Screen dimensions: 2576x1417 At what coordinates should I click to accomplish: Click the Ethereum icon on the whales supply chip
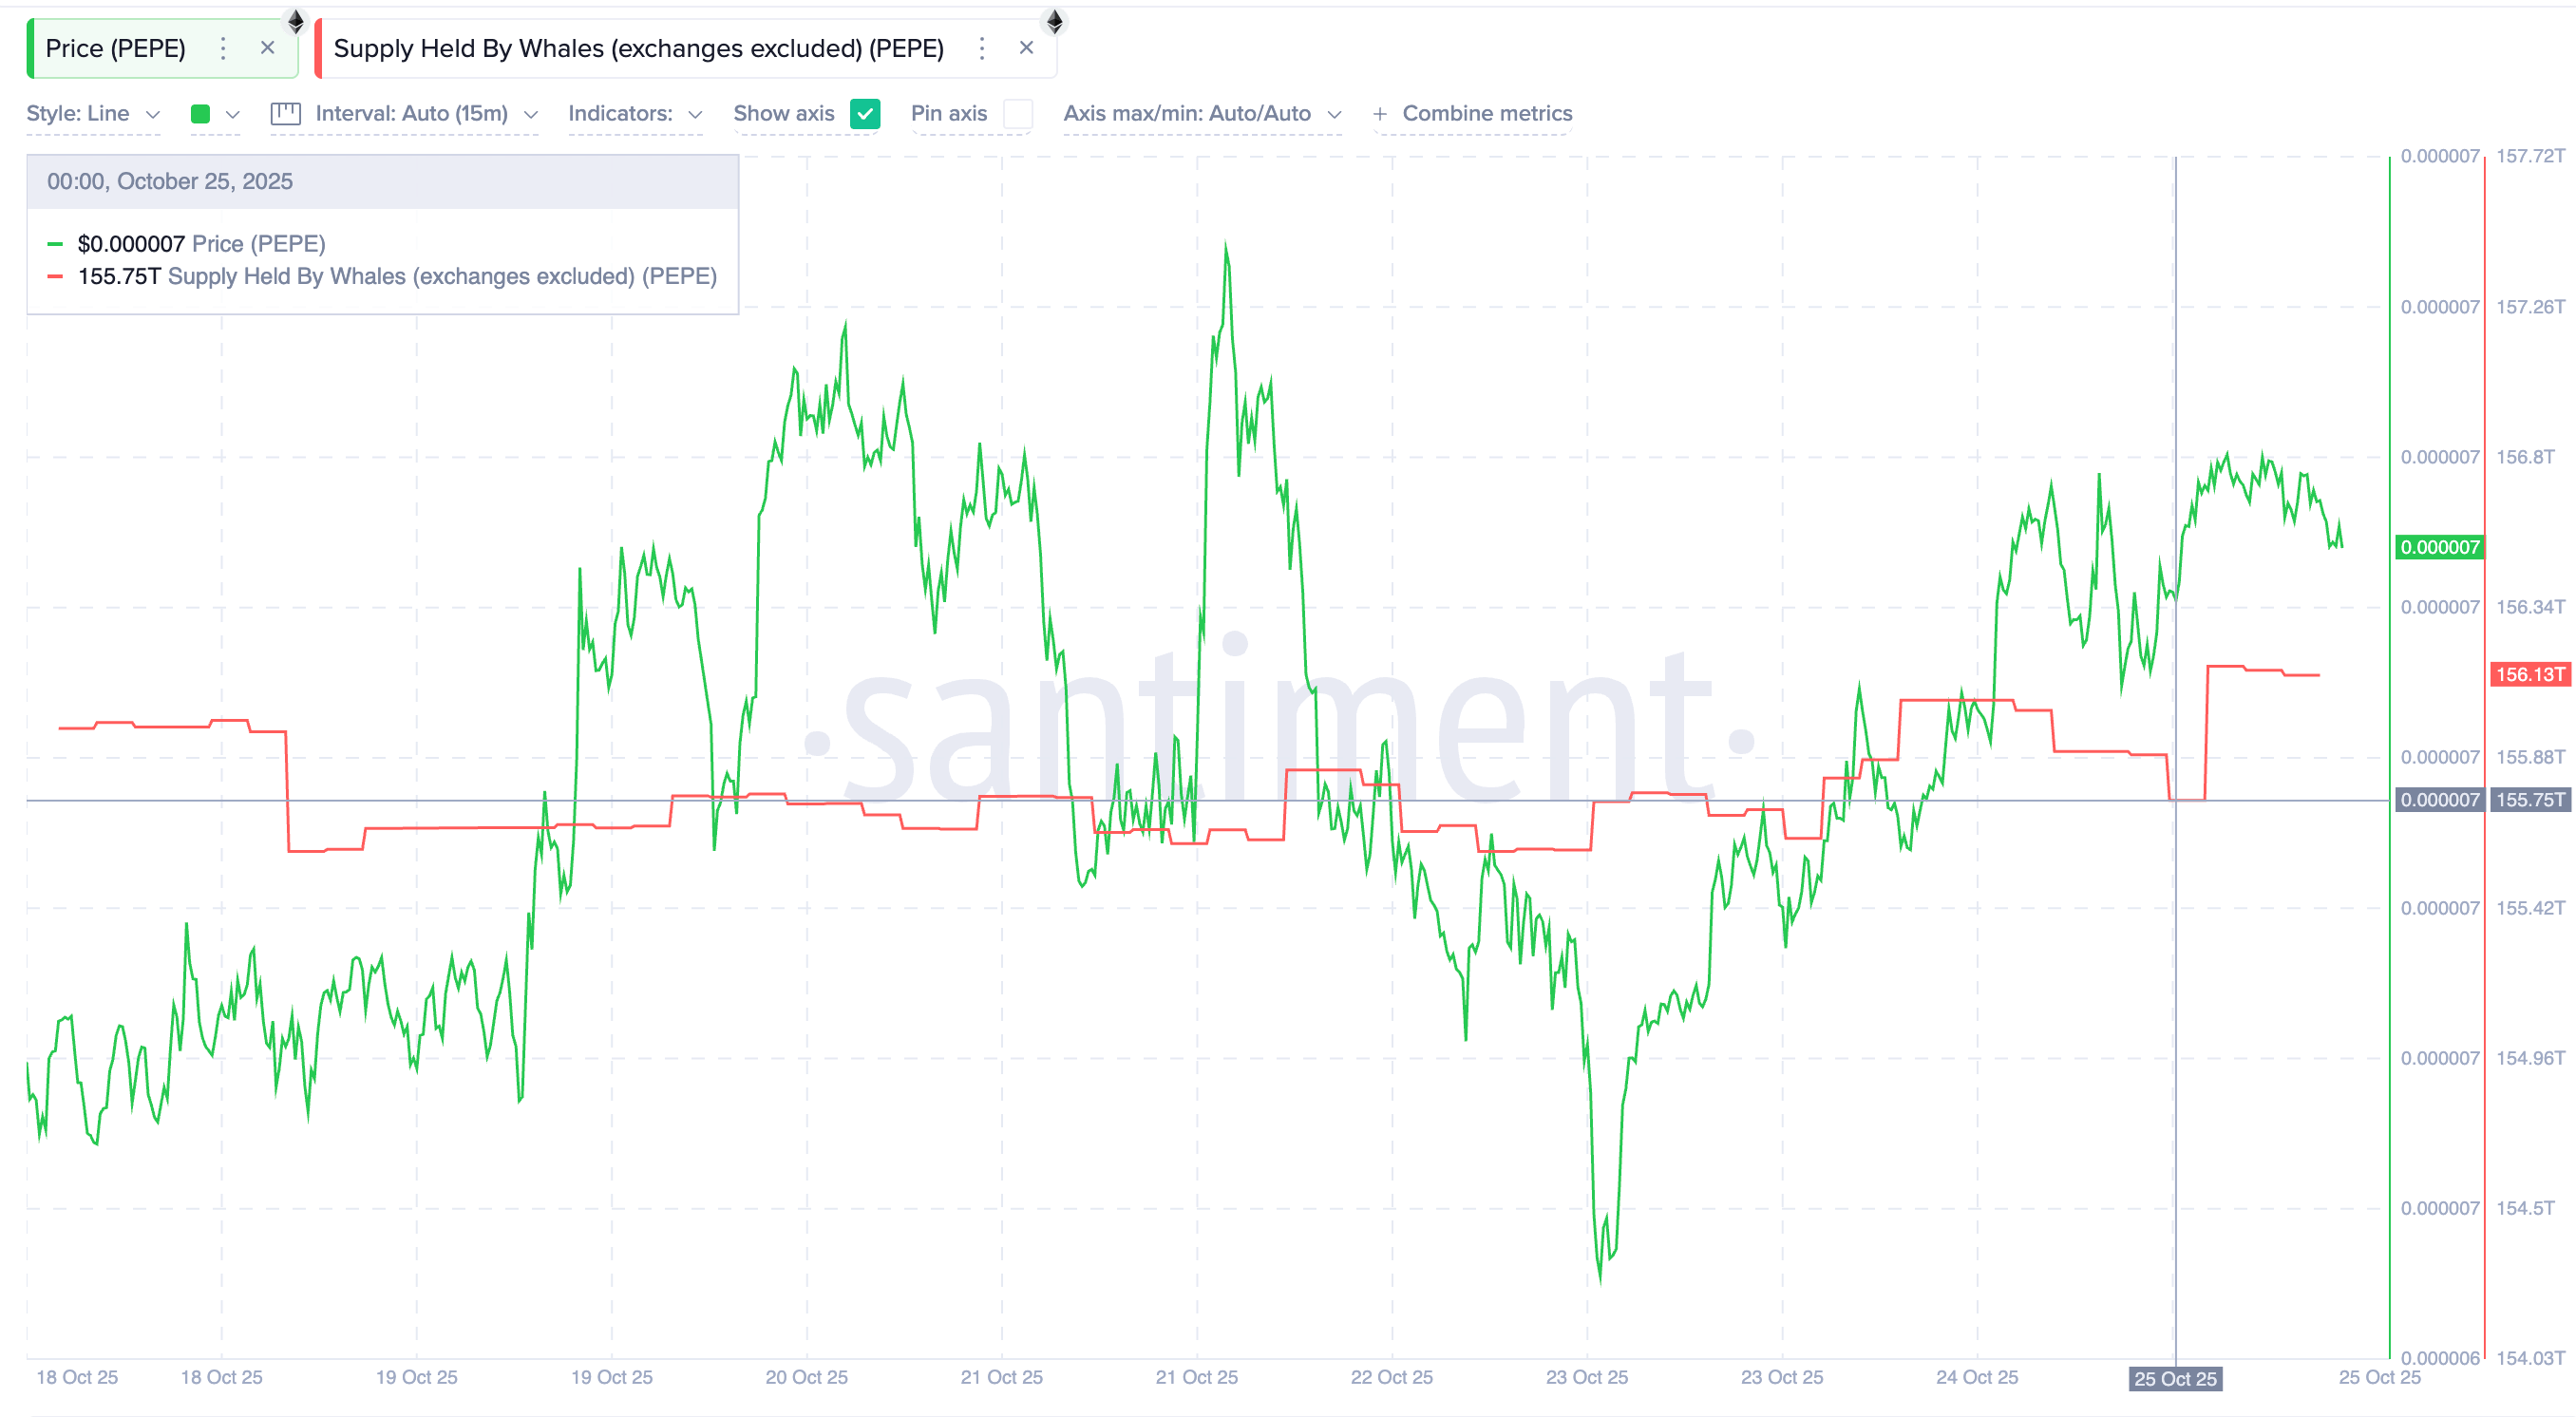1055,20
